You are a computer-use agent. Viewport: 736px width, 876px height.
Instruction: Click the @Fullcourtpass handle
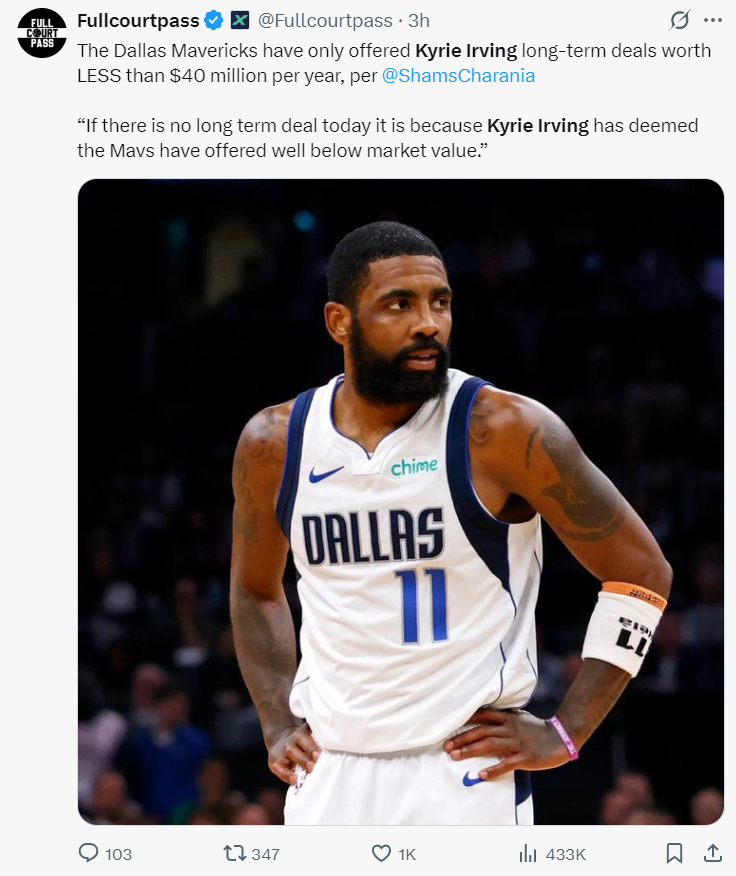point(325,21)
